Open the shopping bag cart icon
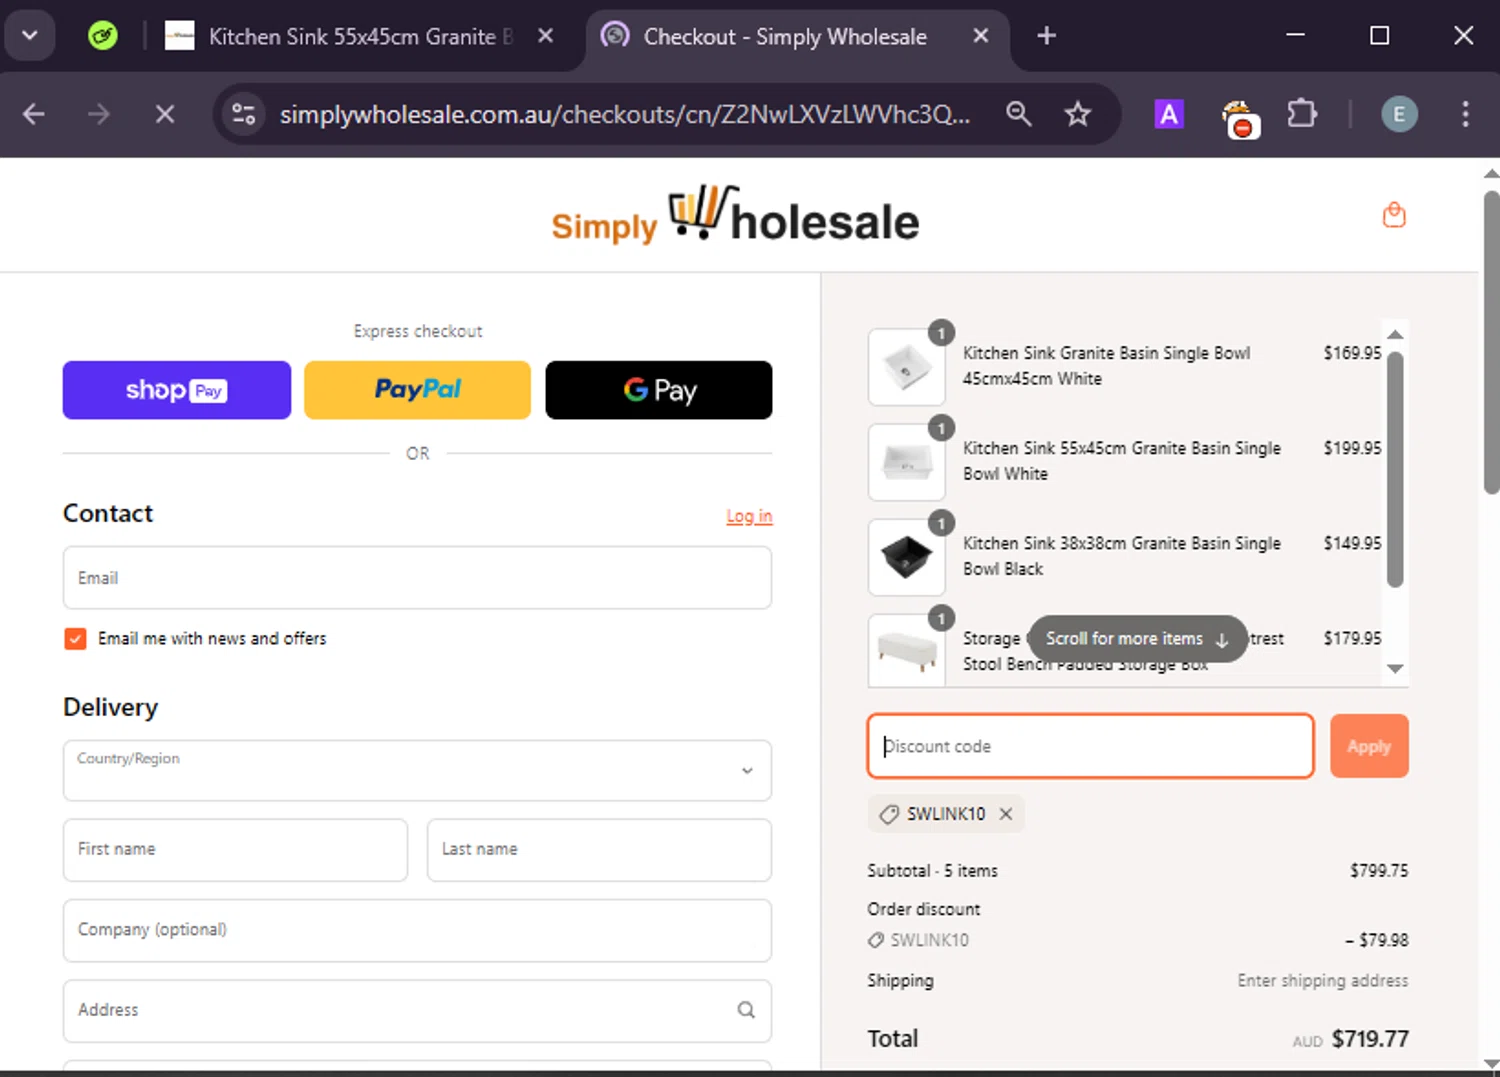This screenshot has width=1500, height=1077. point(1394,214)
